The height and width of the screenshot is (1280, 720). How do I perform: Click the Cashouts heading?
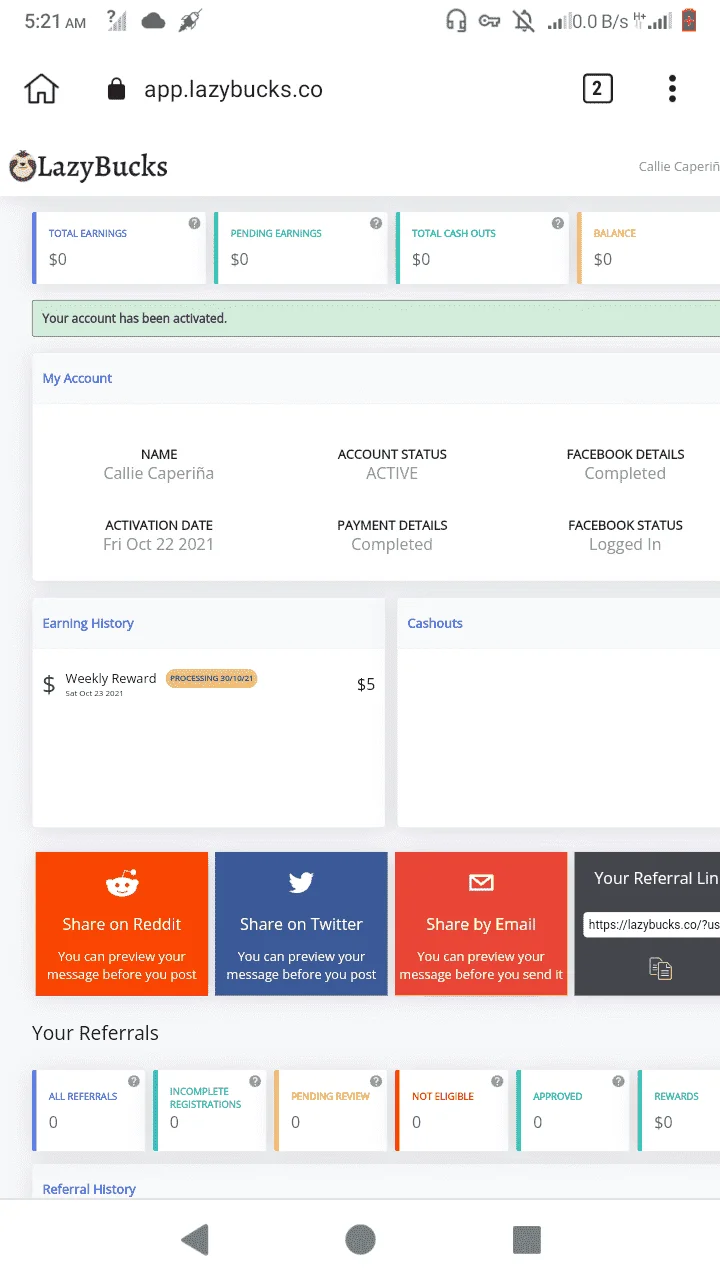click(x=435, y=623)
